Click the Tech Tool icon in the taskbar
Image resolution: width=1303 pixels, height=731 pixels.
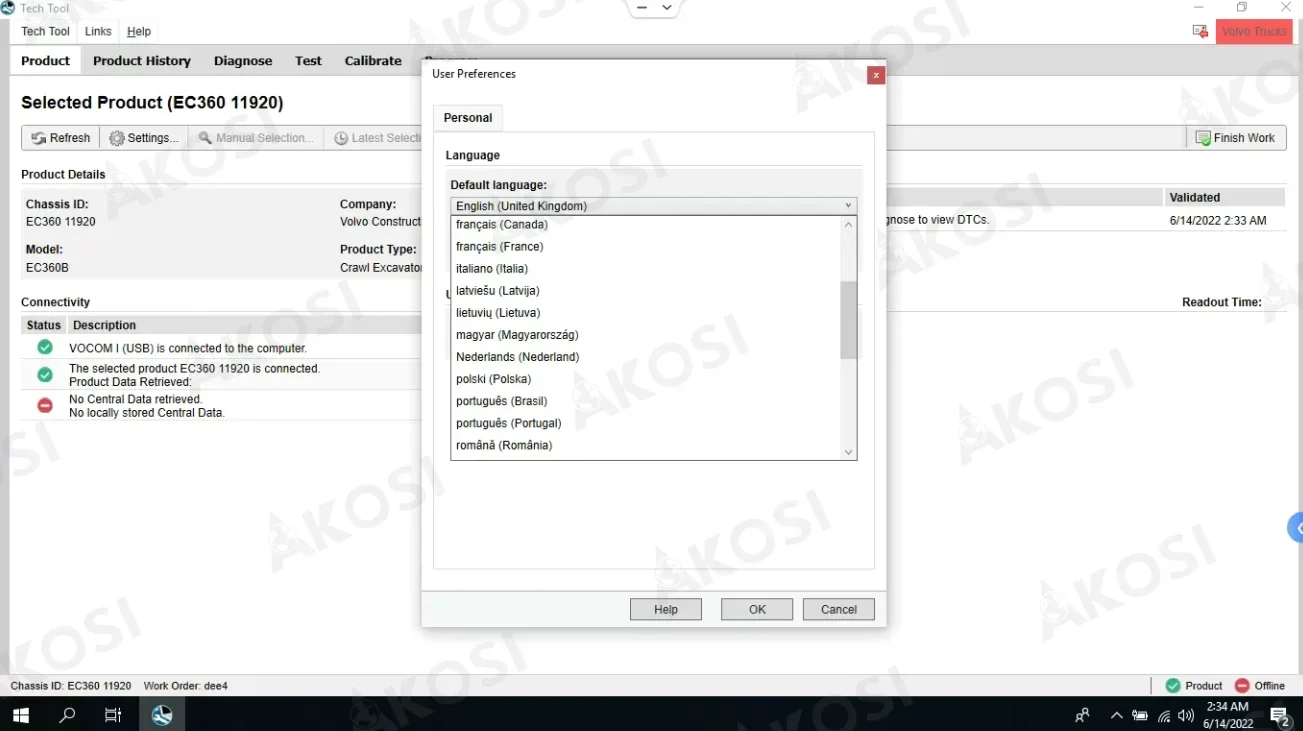pos(162,715)
